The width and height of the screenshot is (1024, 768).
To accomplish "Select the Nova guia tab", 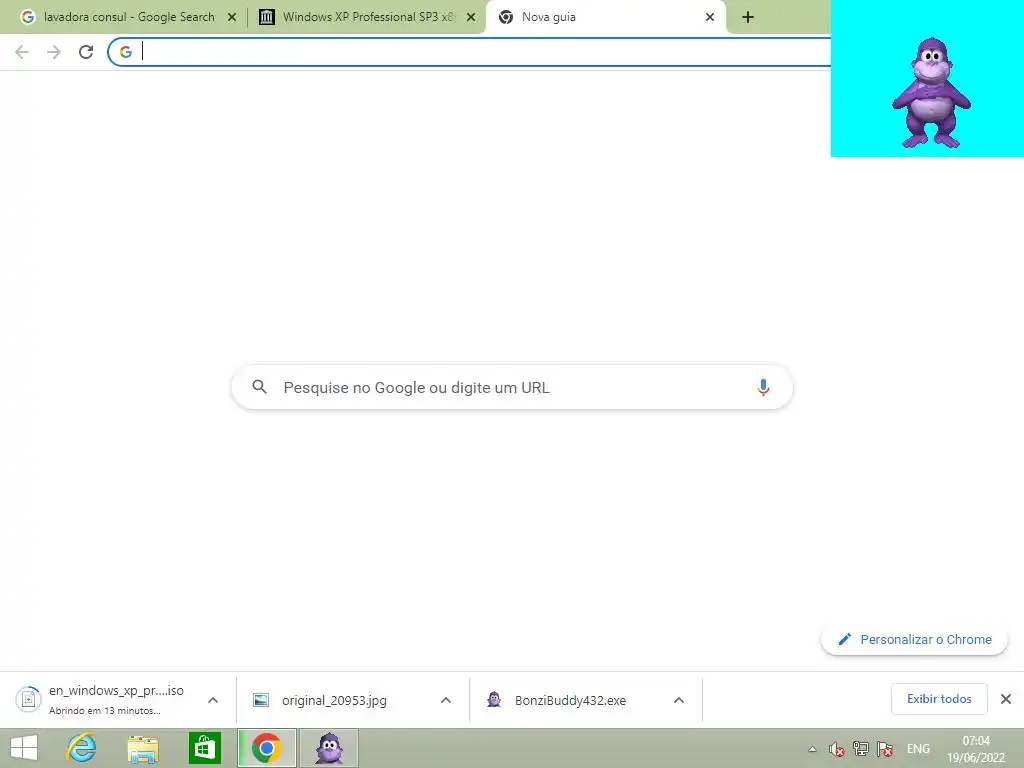I will pyautogui.click(x=604, y=17).
